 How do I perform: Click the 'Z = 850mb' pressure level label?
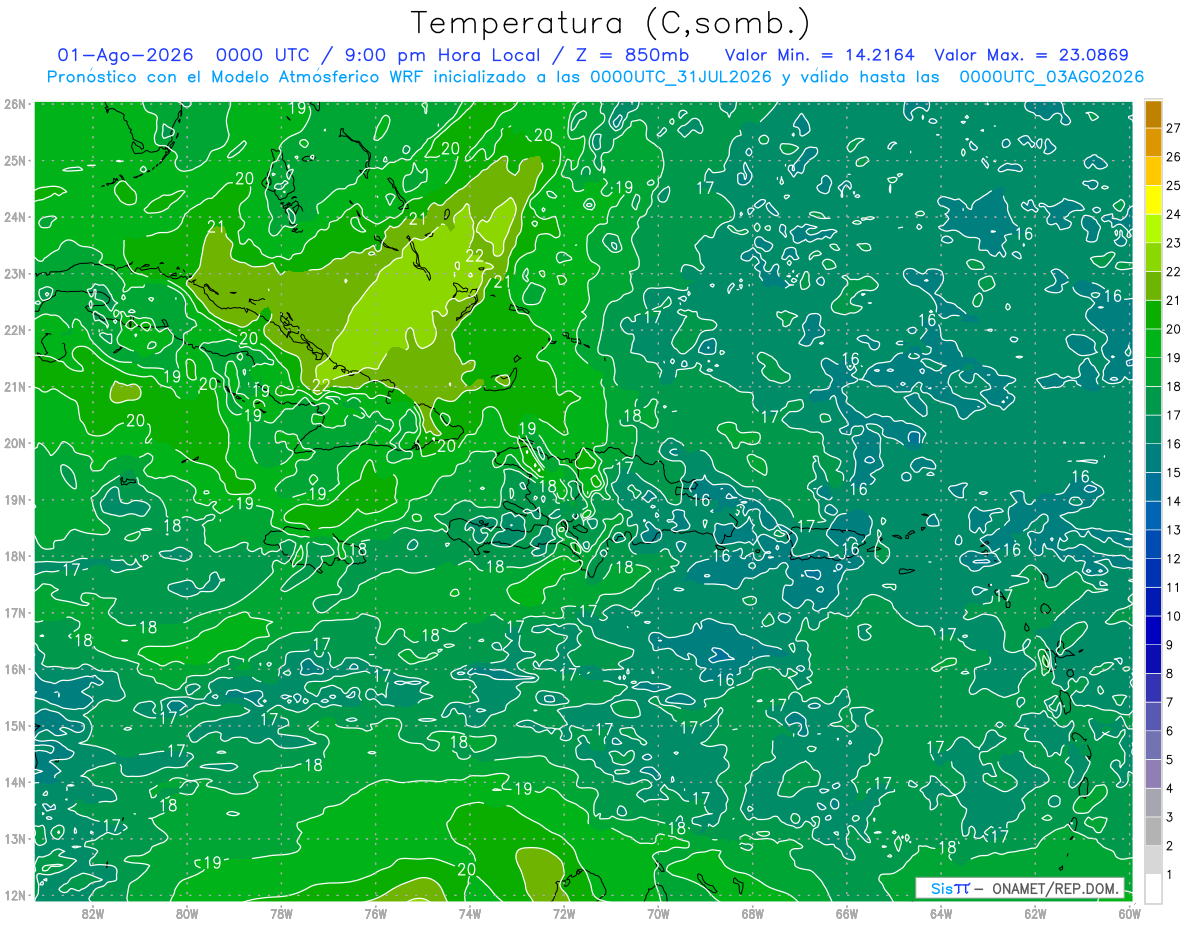[631, 56]
